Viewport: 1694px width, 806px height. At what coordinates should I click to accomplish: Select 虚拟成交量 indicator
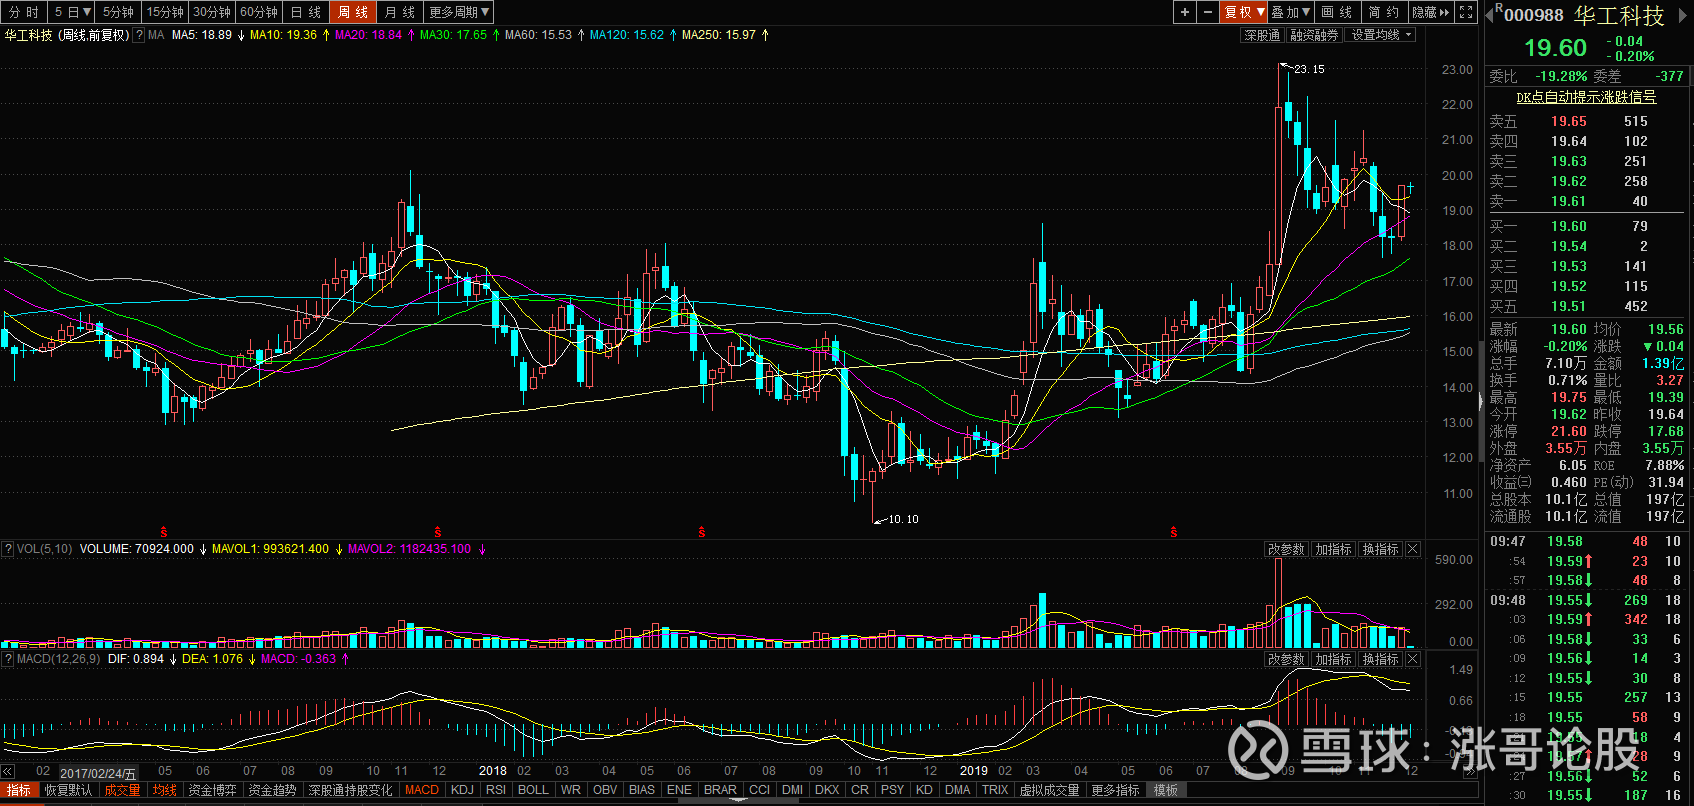click(1049, 790)
